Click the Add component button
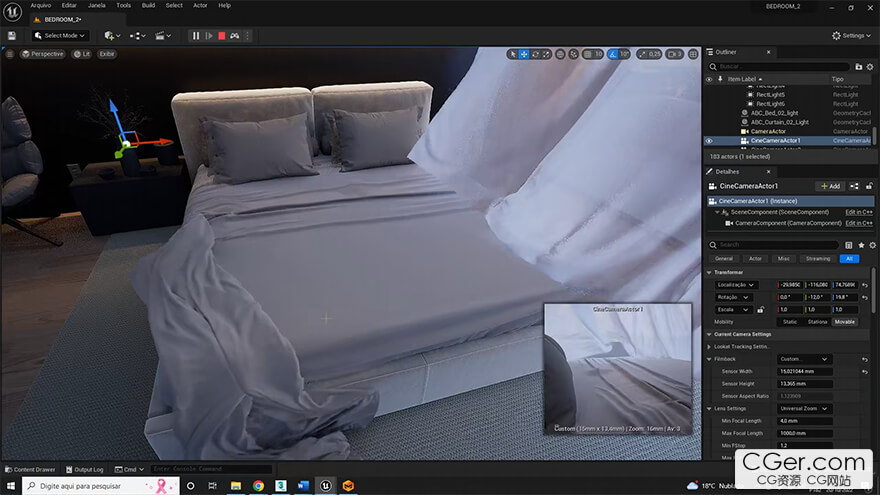Image resolution: width=880 pixels, height=495 pixels. tap(830, 186)
